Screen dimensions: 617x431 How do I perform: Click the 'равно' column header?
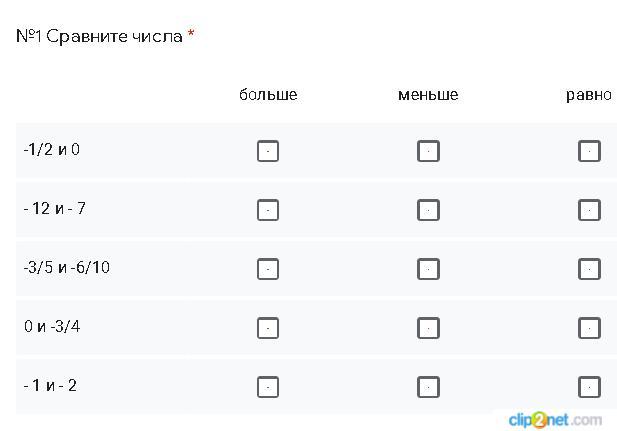coord(588,95)
